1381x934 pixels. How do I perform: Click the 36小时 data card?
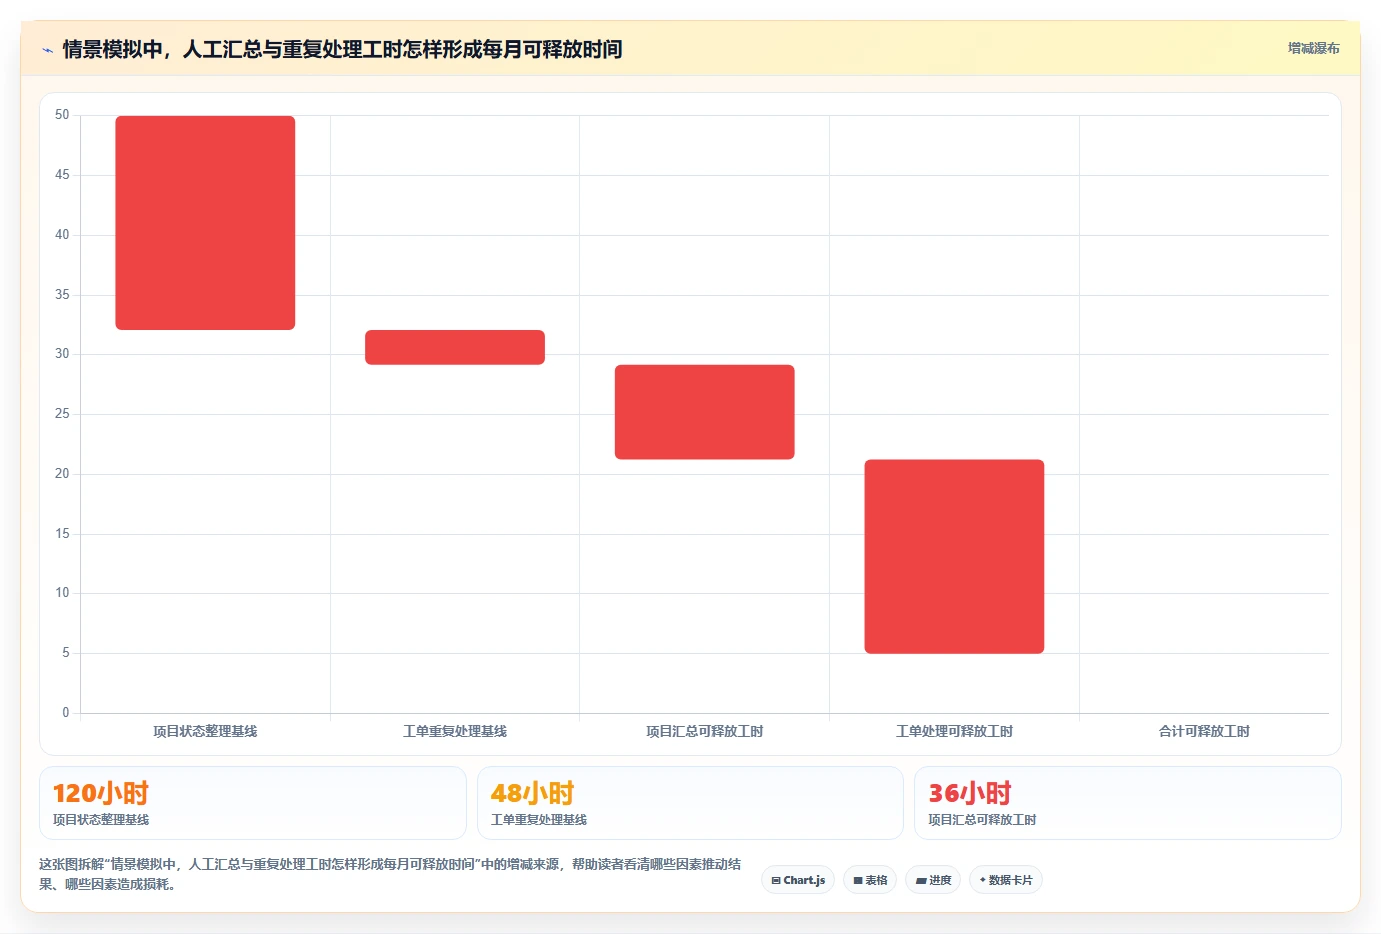(x=1128, y=803)
